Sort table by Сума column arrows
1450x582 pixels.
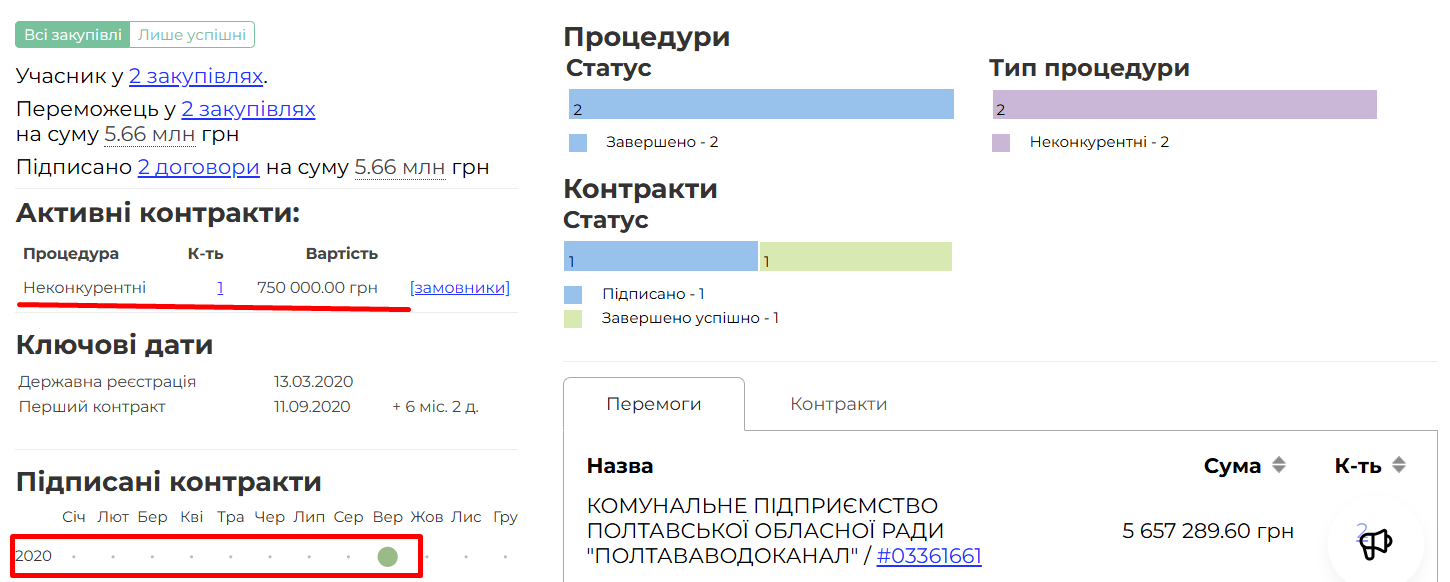tap(1277, 465)
